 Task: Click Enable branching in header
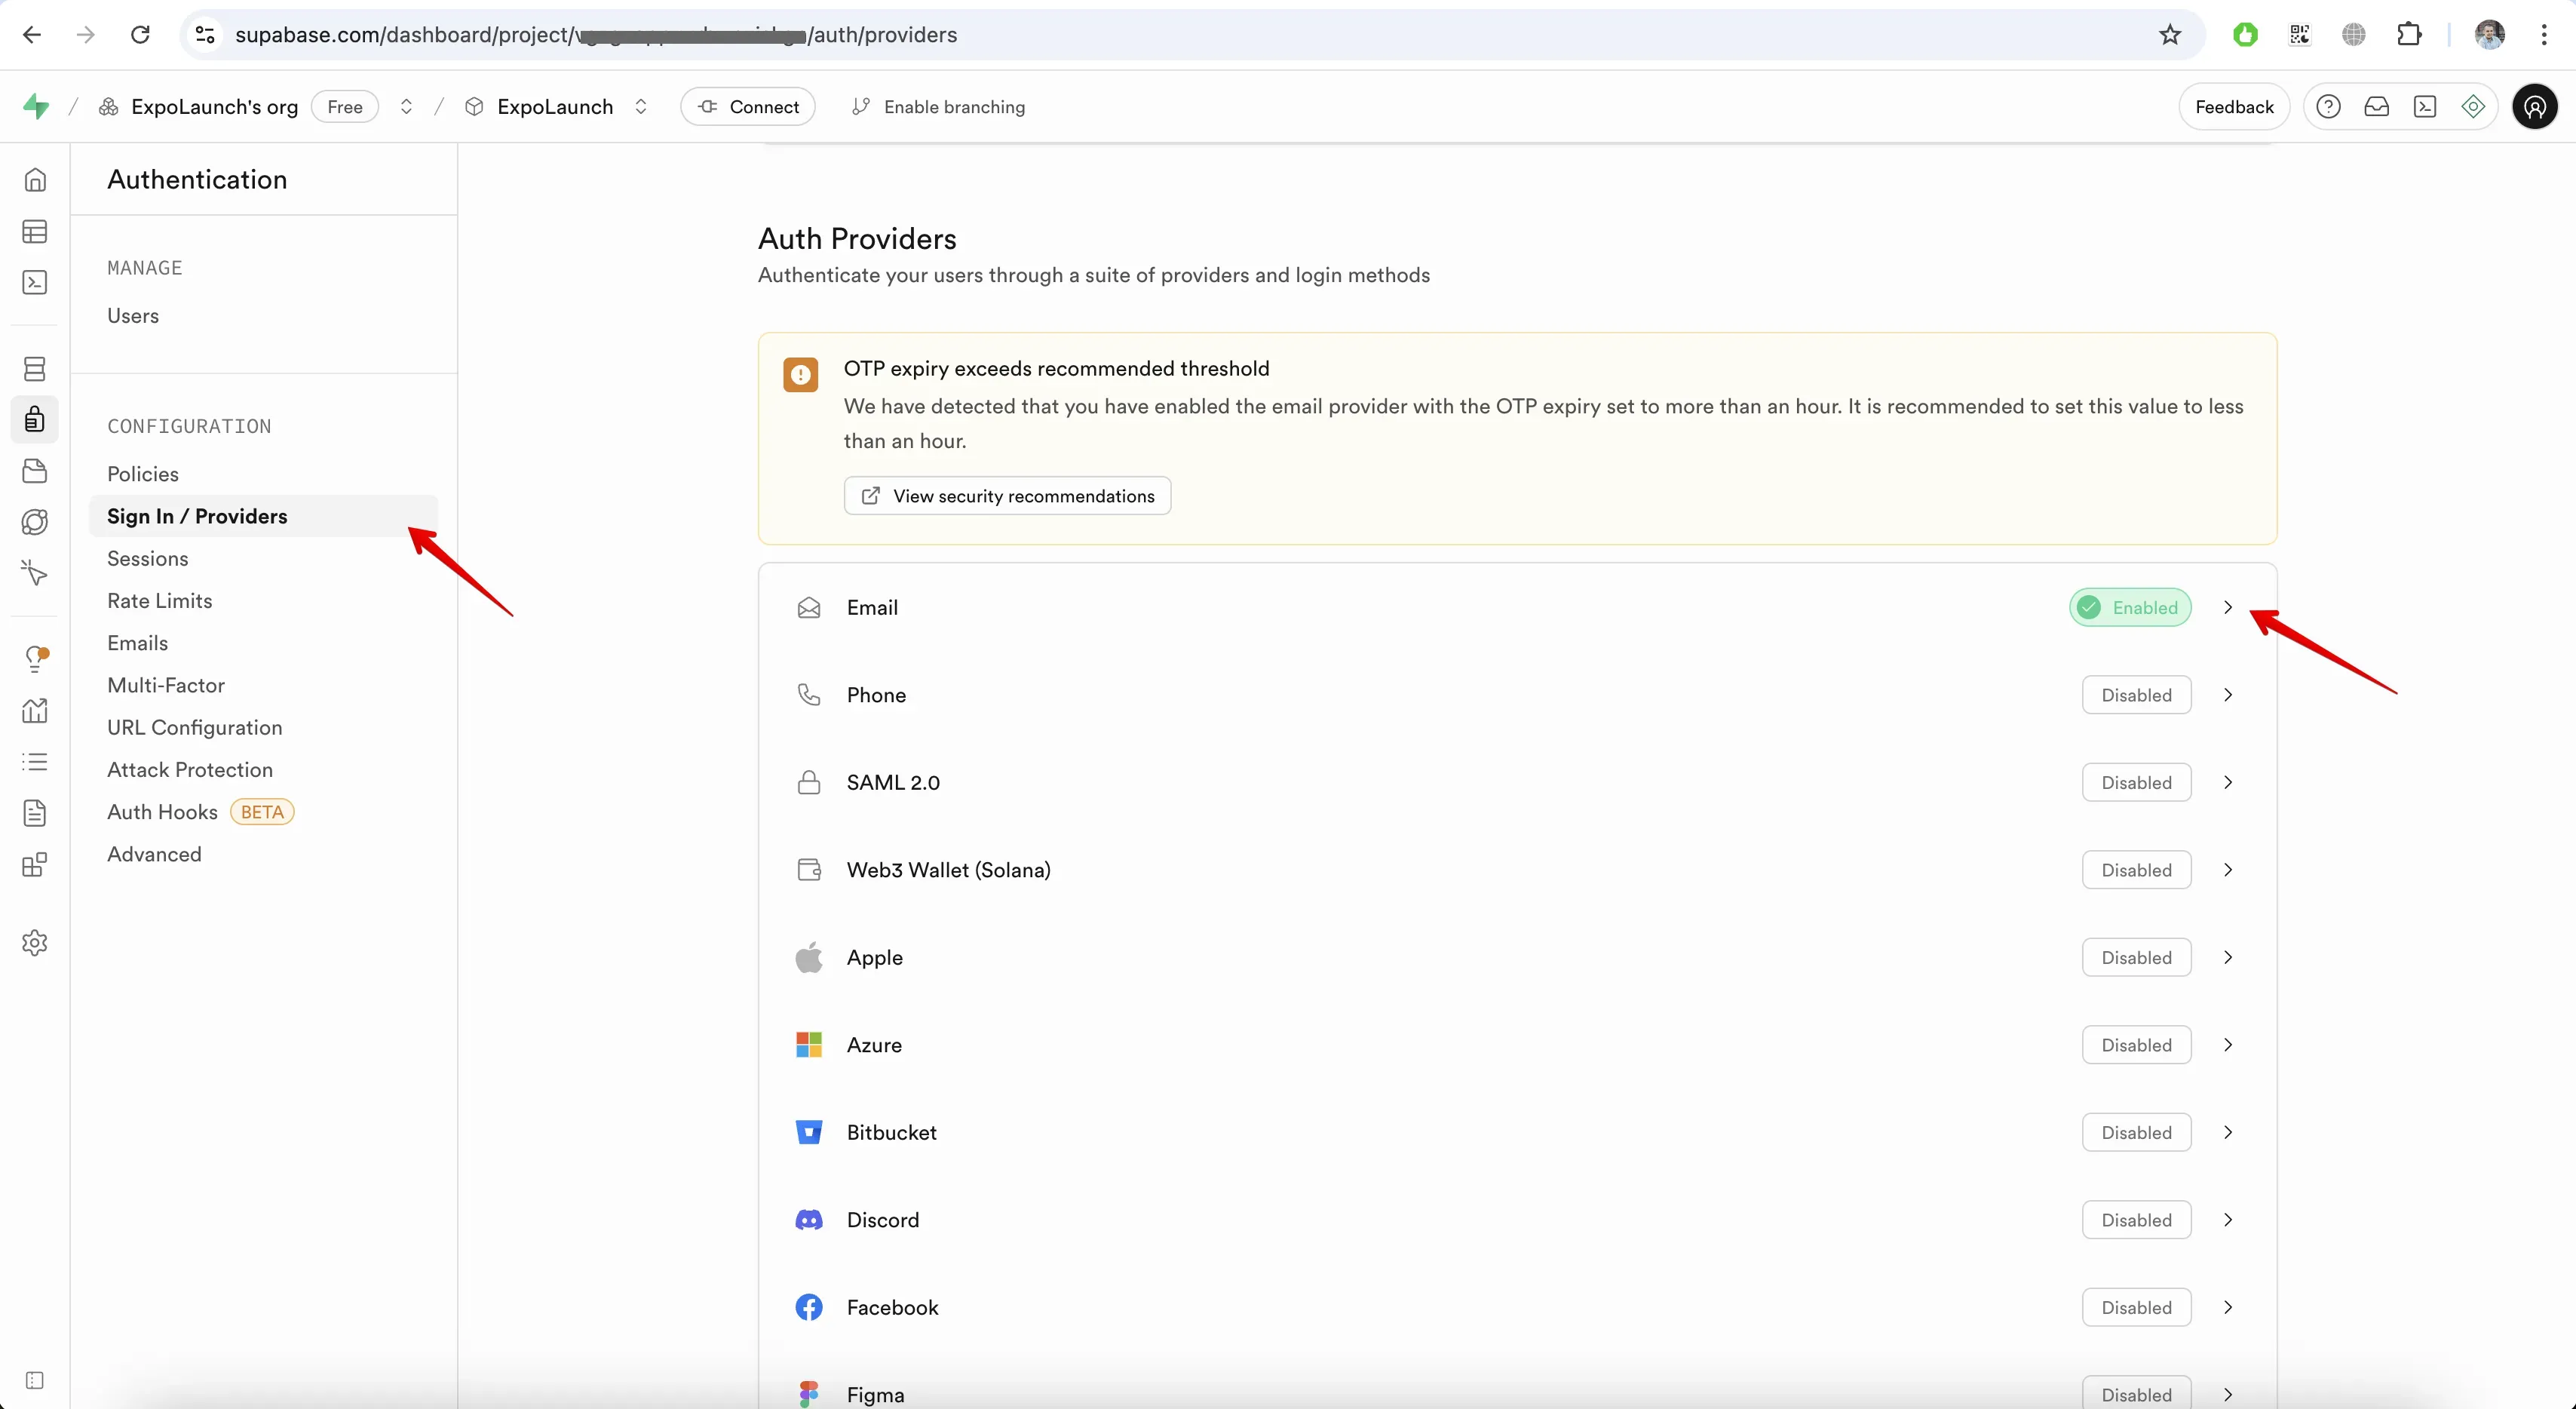(938, 107)
